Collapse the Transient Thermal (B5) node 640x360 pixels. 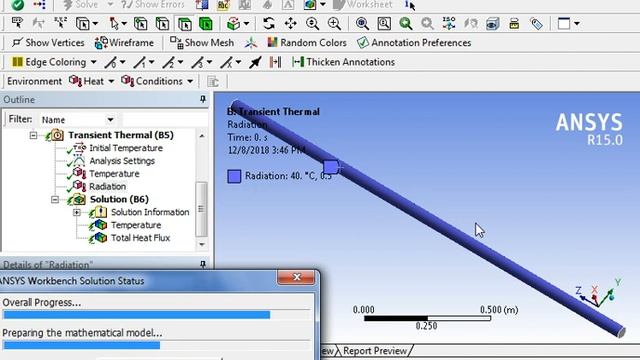[x=33, y=135]
